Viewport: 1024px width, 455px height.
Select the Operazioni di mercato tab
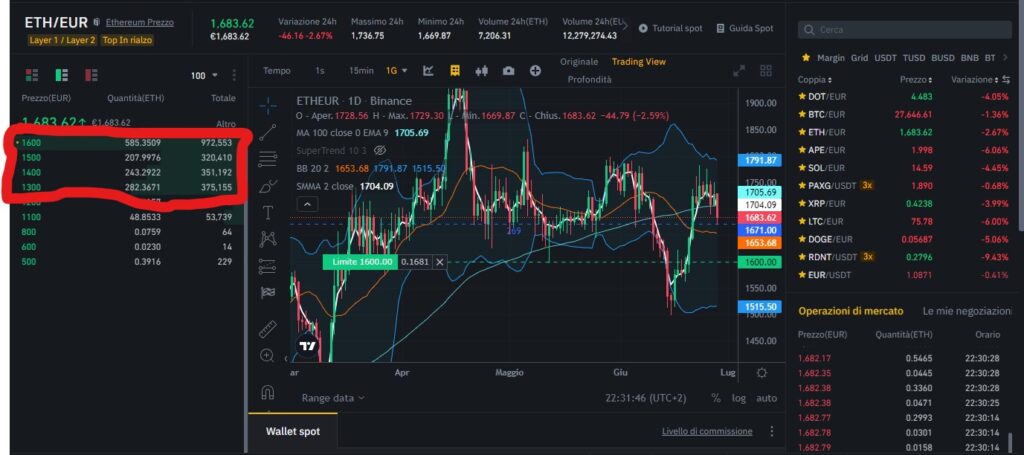pos(851,311)
